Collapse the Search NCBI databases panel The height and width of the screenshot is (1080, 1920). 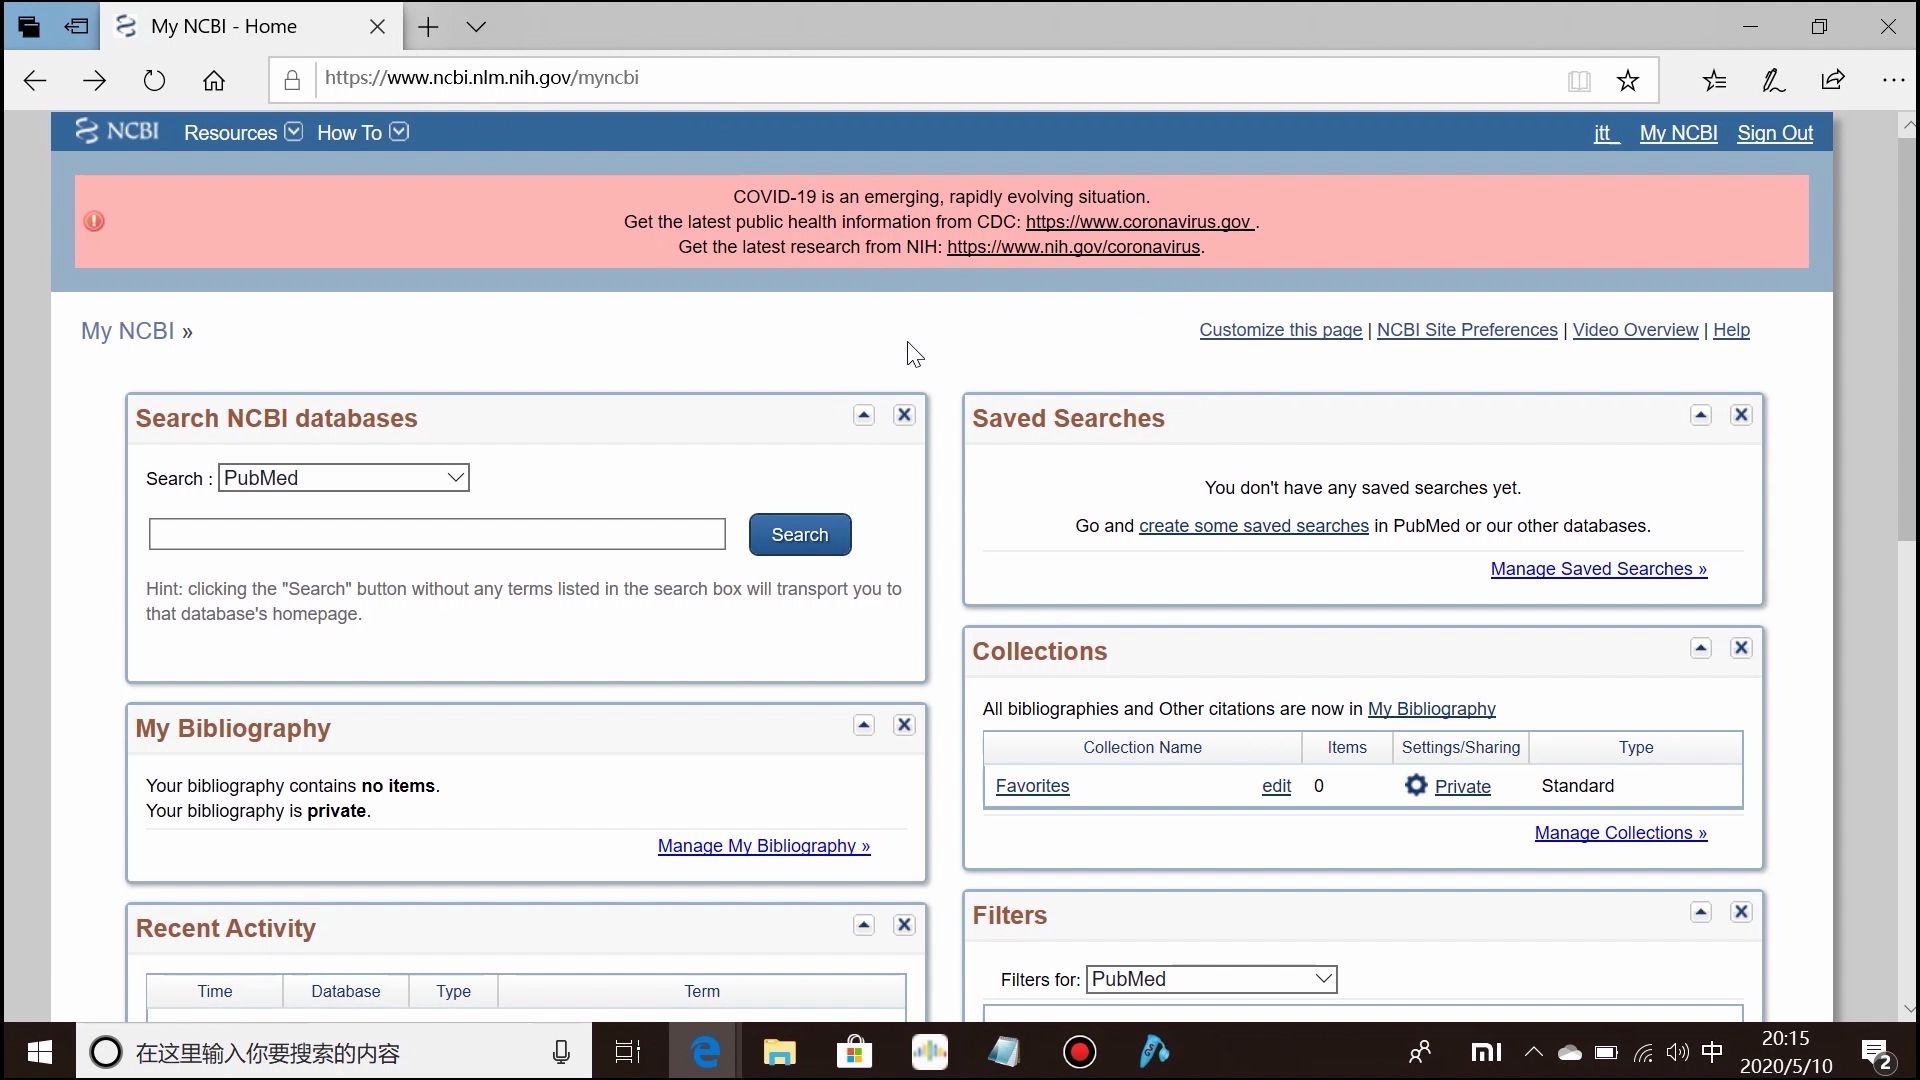(864, 415)
